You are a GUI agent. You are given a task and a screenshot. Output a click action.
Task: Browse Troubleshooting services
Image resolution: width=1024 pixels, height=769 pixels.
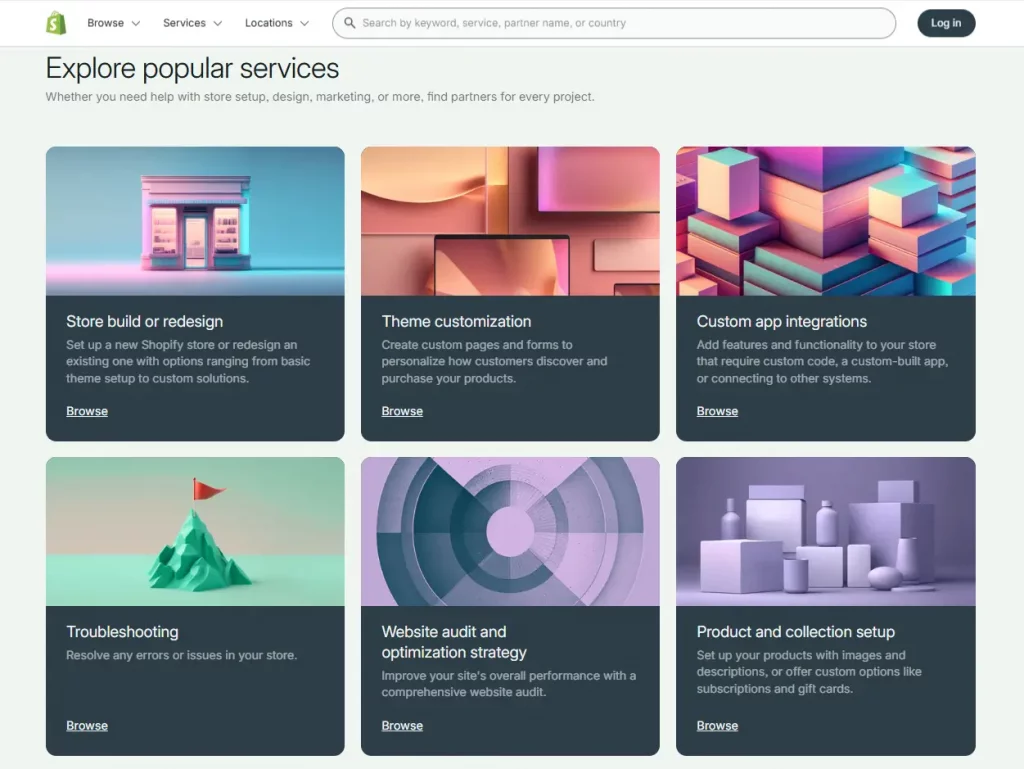(87, 726)
